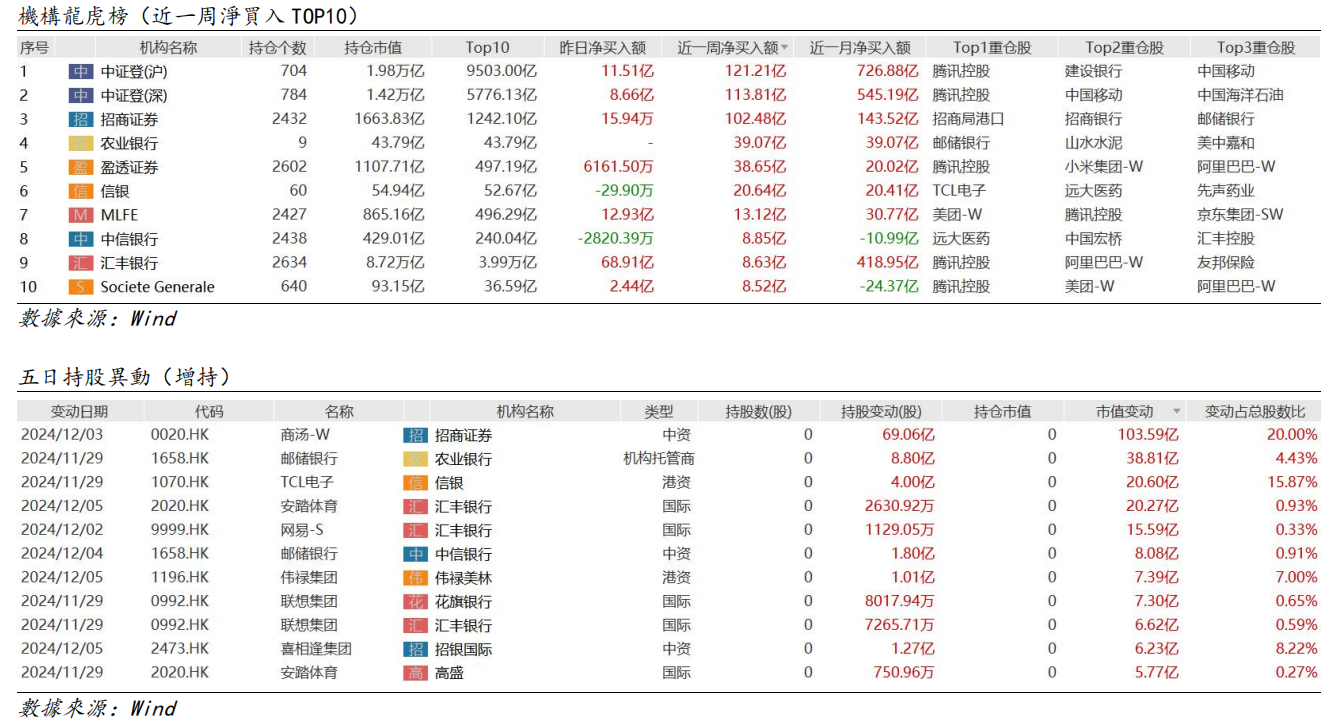Click the 招商证券 icon in the 商汤-W row
The height and width of the screenshot is (723, 1330).
point(415,435)
